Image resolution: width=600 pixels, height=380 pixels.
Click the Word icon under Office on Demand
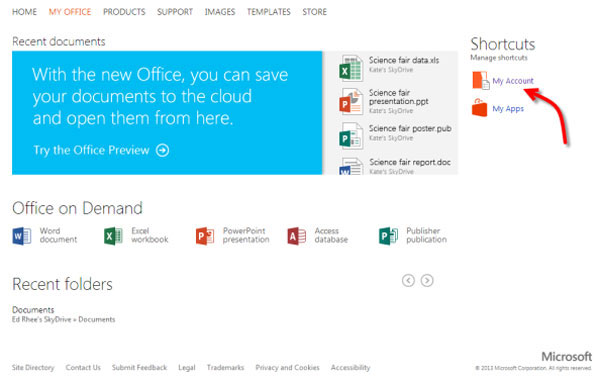22,236
